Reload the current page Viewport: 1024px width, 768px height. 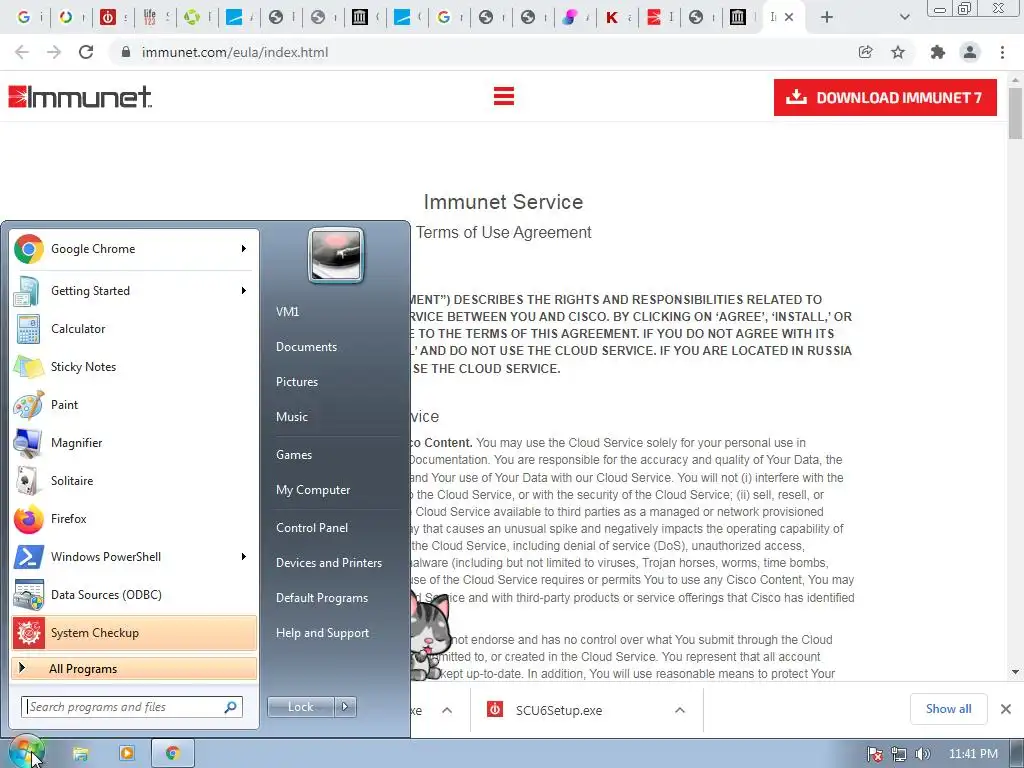(86, 52)
